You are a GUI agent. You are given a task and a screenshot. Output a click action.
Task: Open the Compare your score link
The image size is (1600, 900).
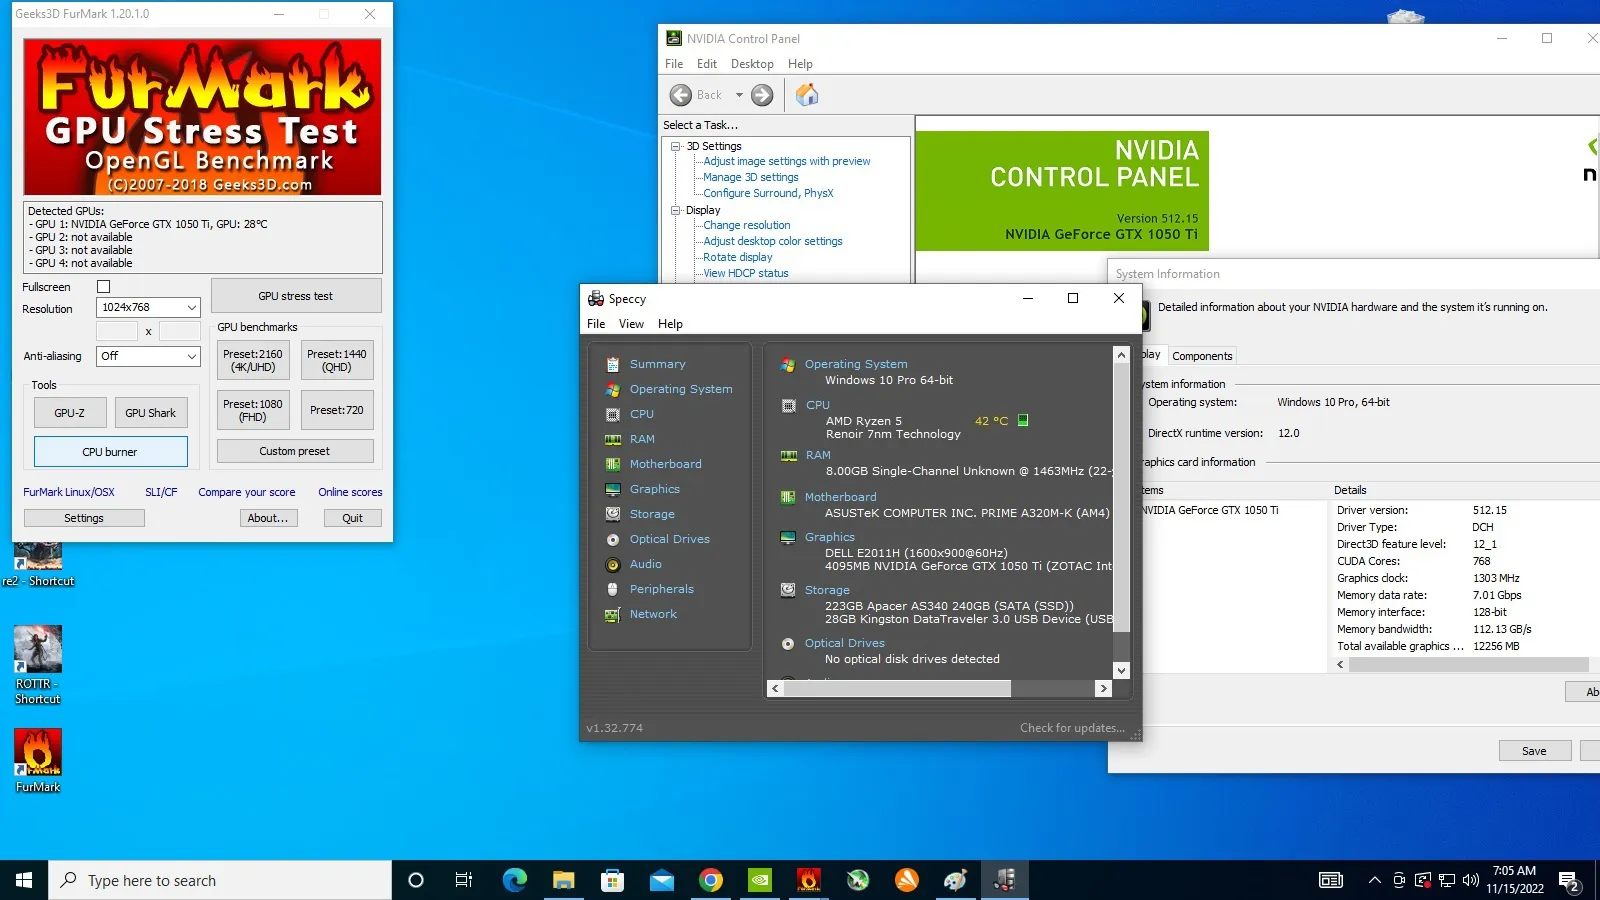click(x=247, y=492)
